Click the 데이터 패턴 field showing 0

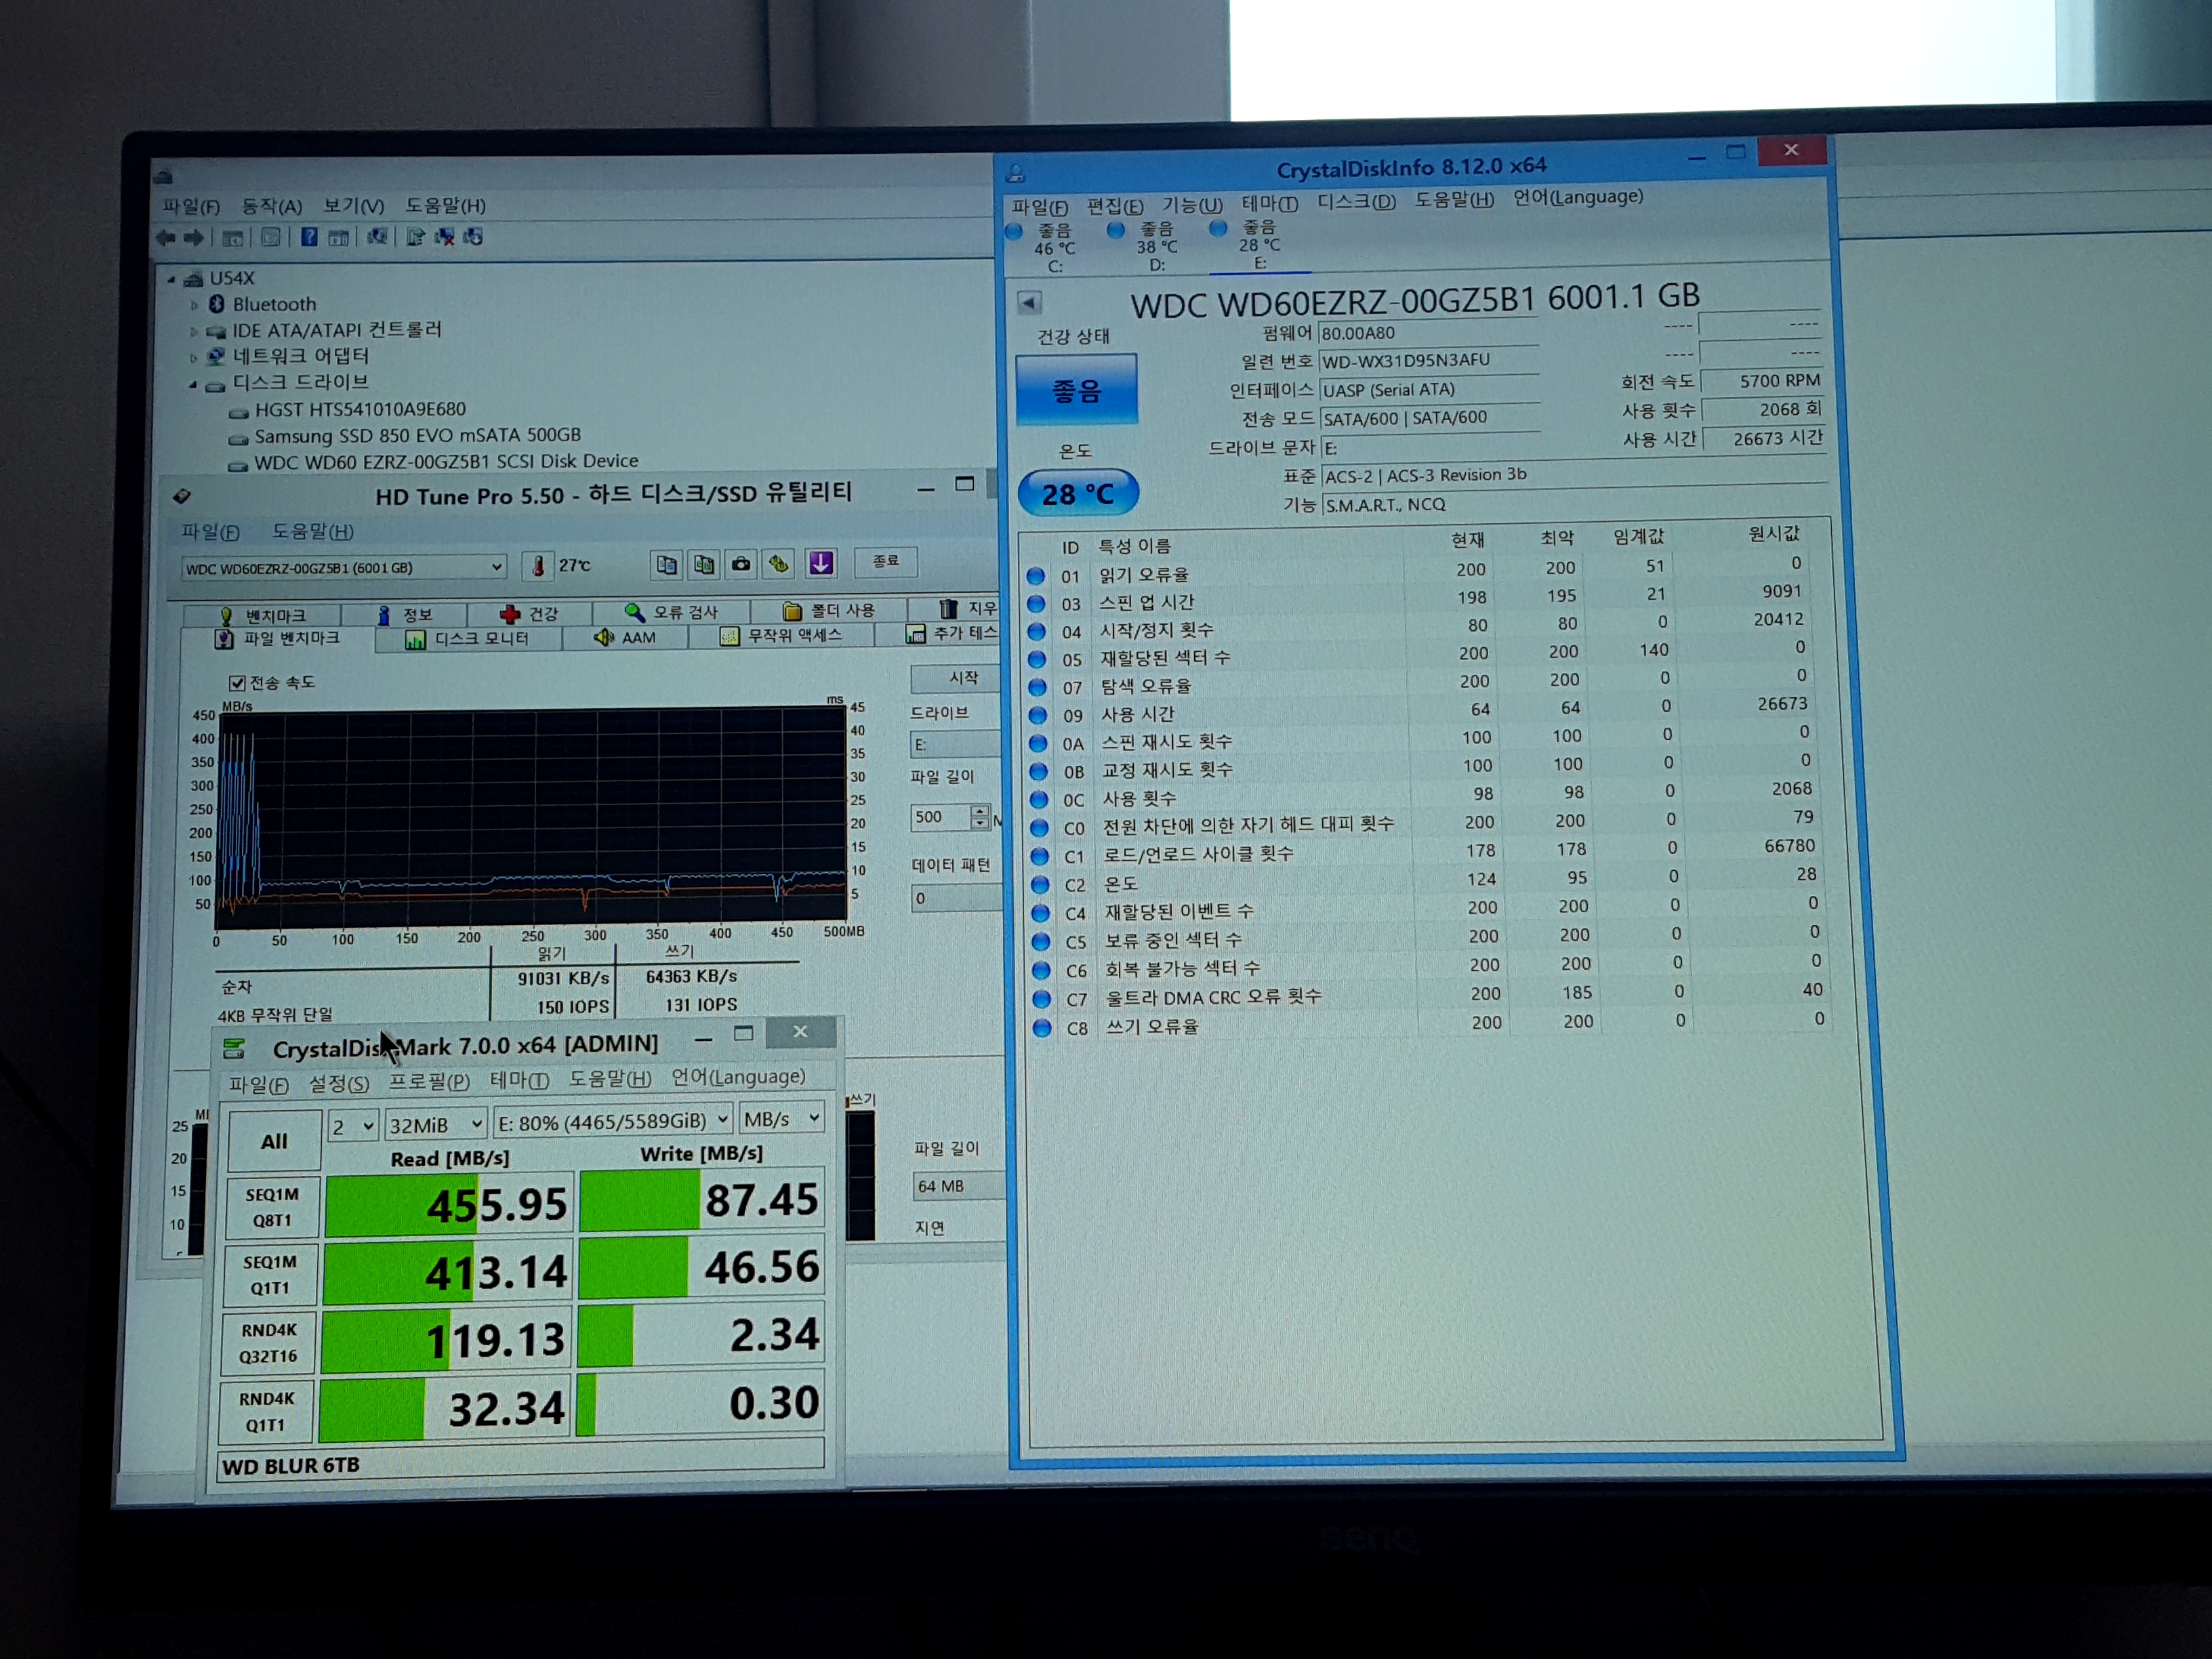point(957,898)
